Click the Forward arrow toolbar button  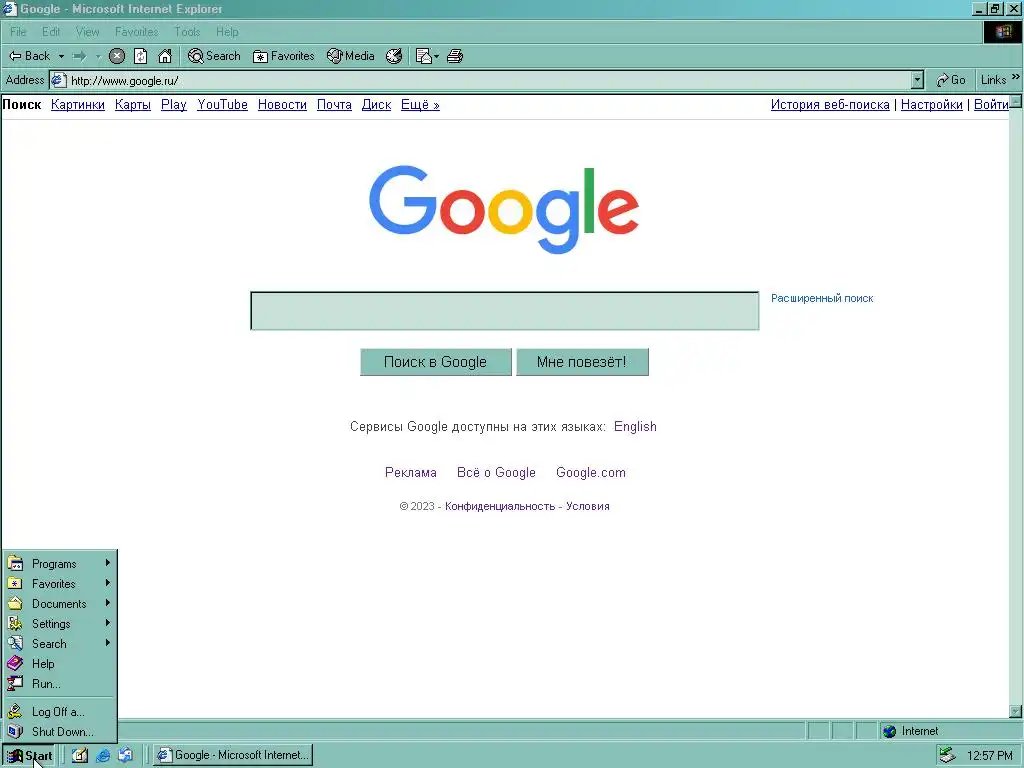tap(80, 56)
